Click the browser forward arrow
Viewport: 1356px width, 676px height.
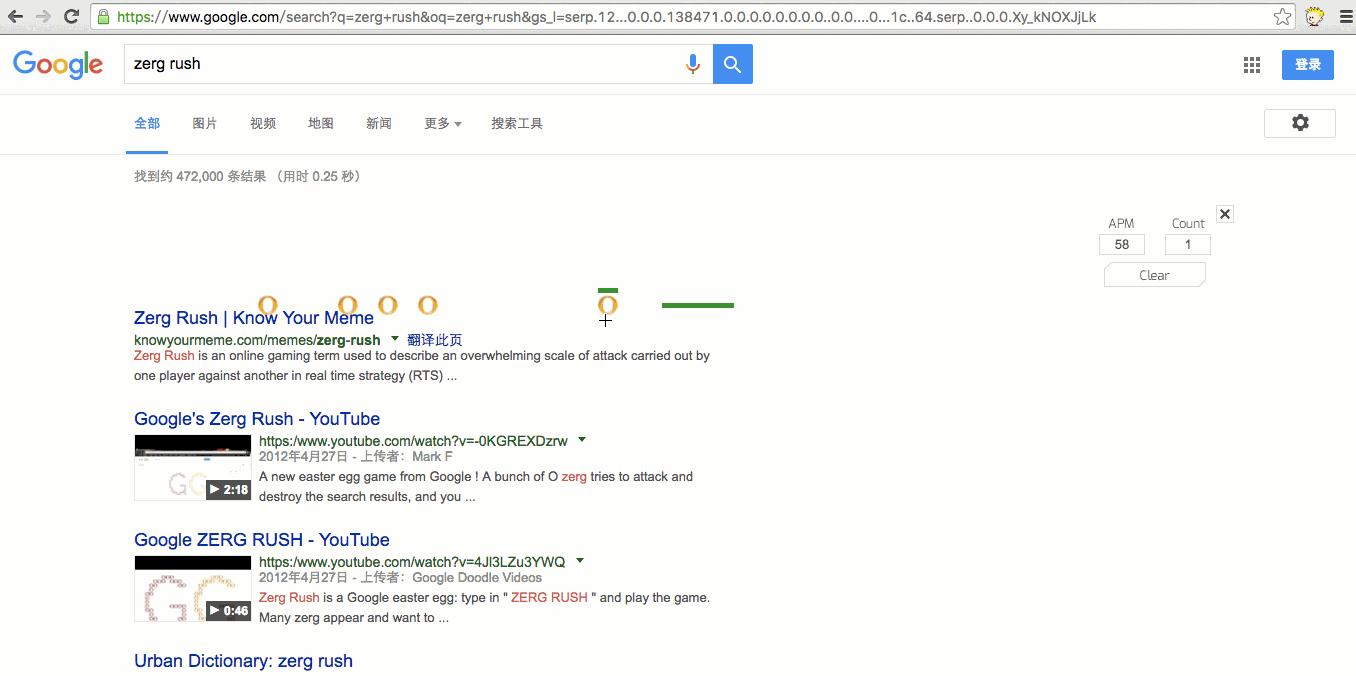tap(43, 17)
